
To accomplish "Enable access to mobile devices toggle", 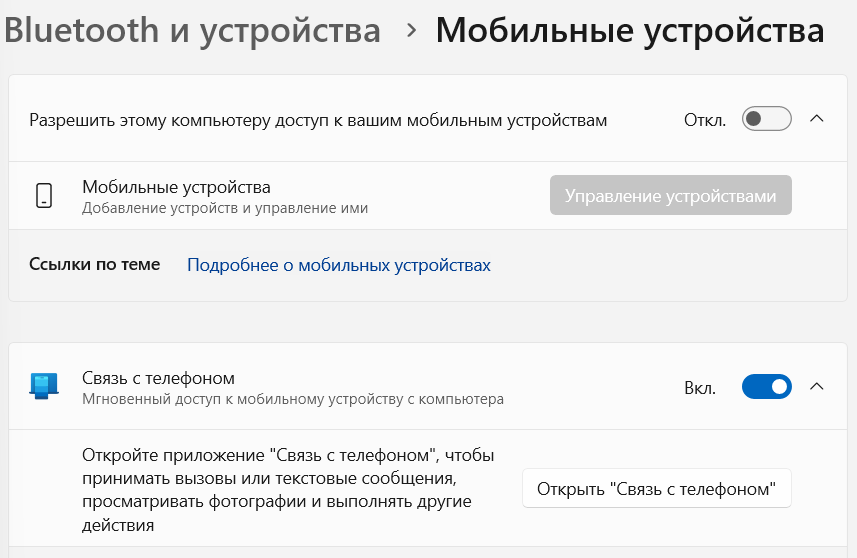I will (766, 119).
